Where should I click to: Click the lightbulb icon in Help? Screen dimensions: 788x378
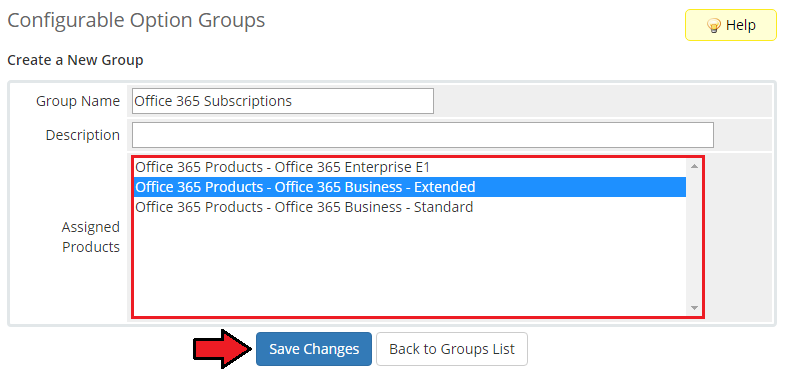pos(714,26)
